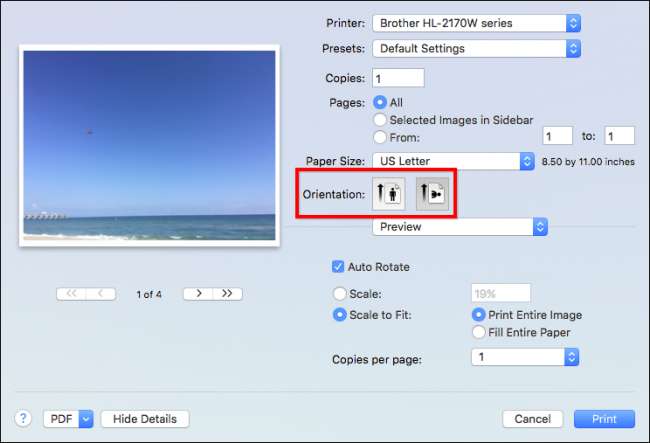
Task: Select landscape orientation icon
Action: point(432,194)
